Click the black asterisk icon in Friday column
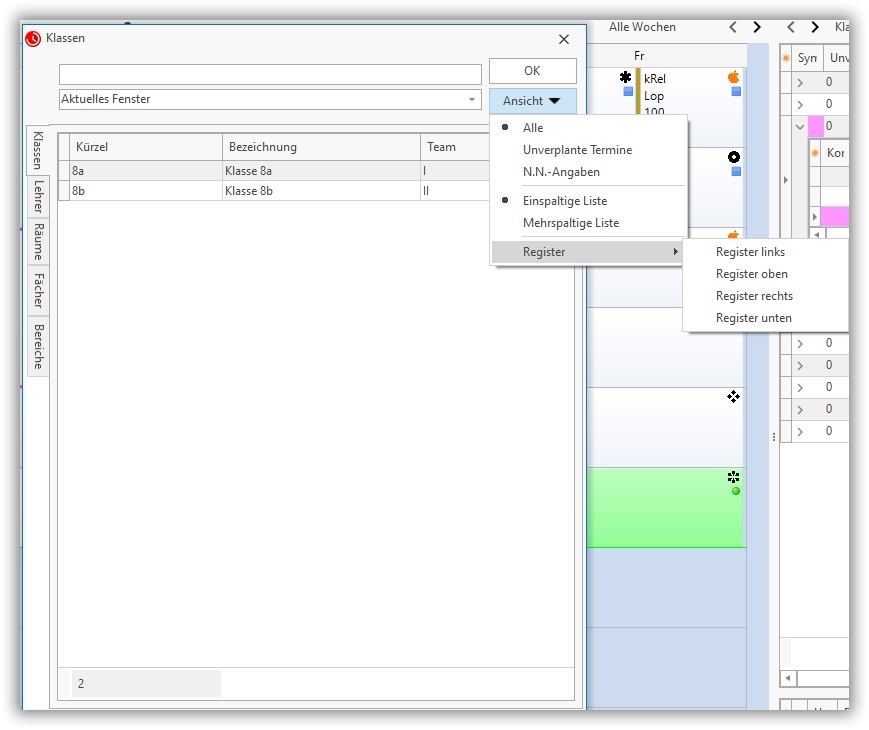The image size is (869, 730). [x=627, y=77]
